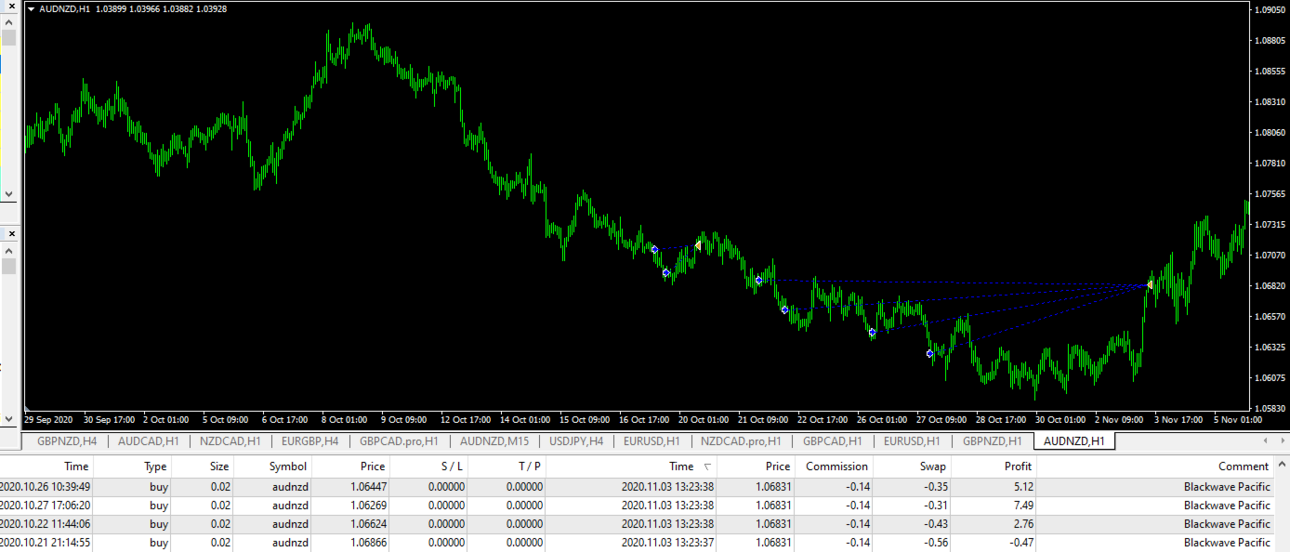Switch to the NZDCAD,H1 chart tab
The height and width of the screenshot is (552, 1290).
pos(230,441)
